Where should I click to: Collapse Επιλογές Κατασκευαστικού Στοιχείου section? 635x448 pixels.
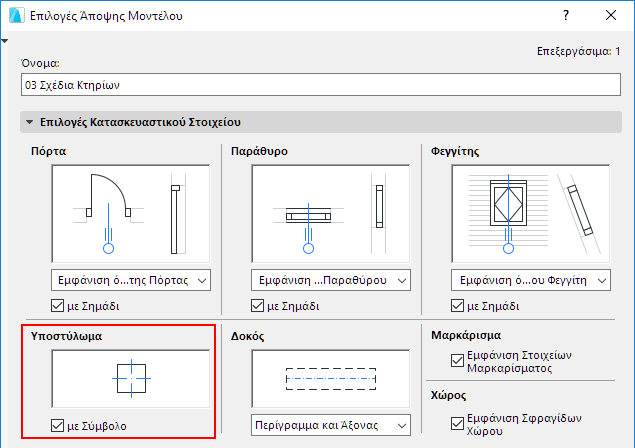[30, 123]
